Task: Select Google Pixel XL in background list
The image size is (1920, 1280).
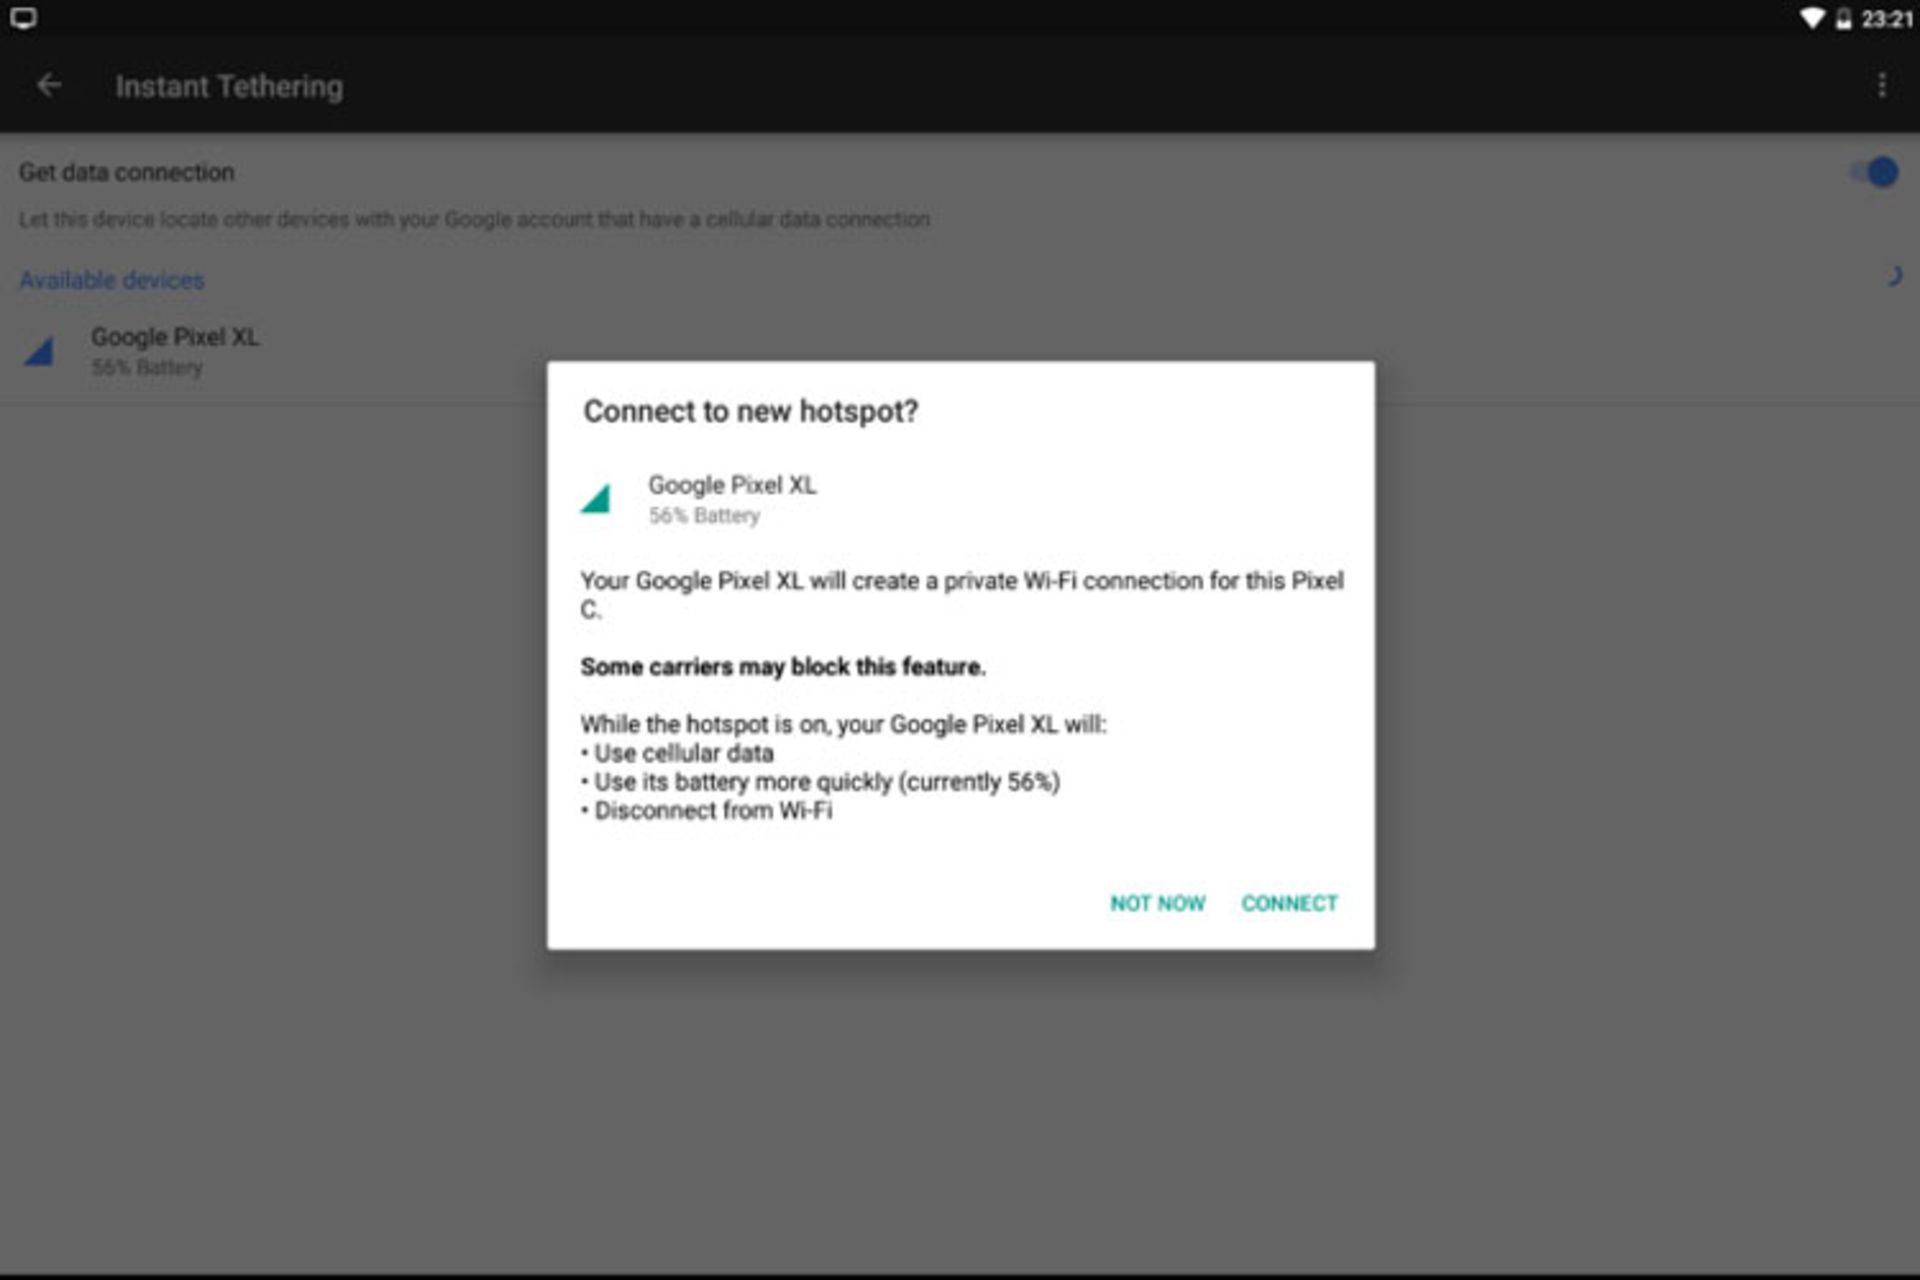Action: point(175,338)
